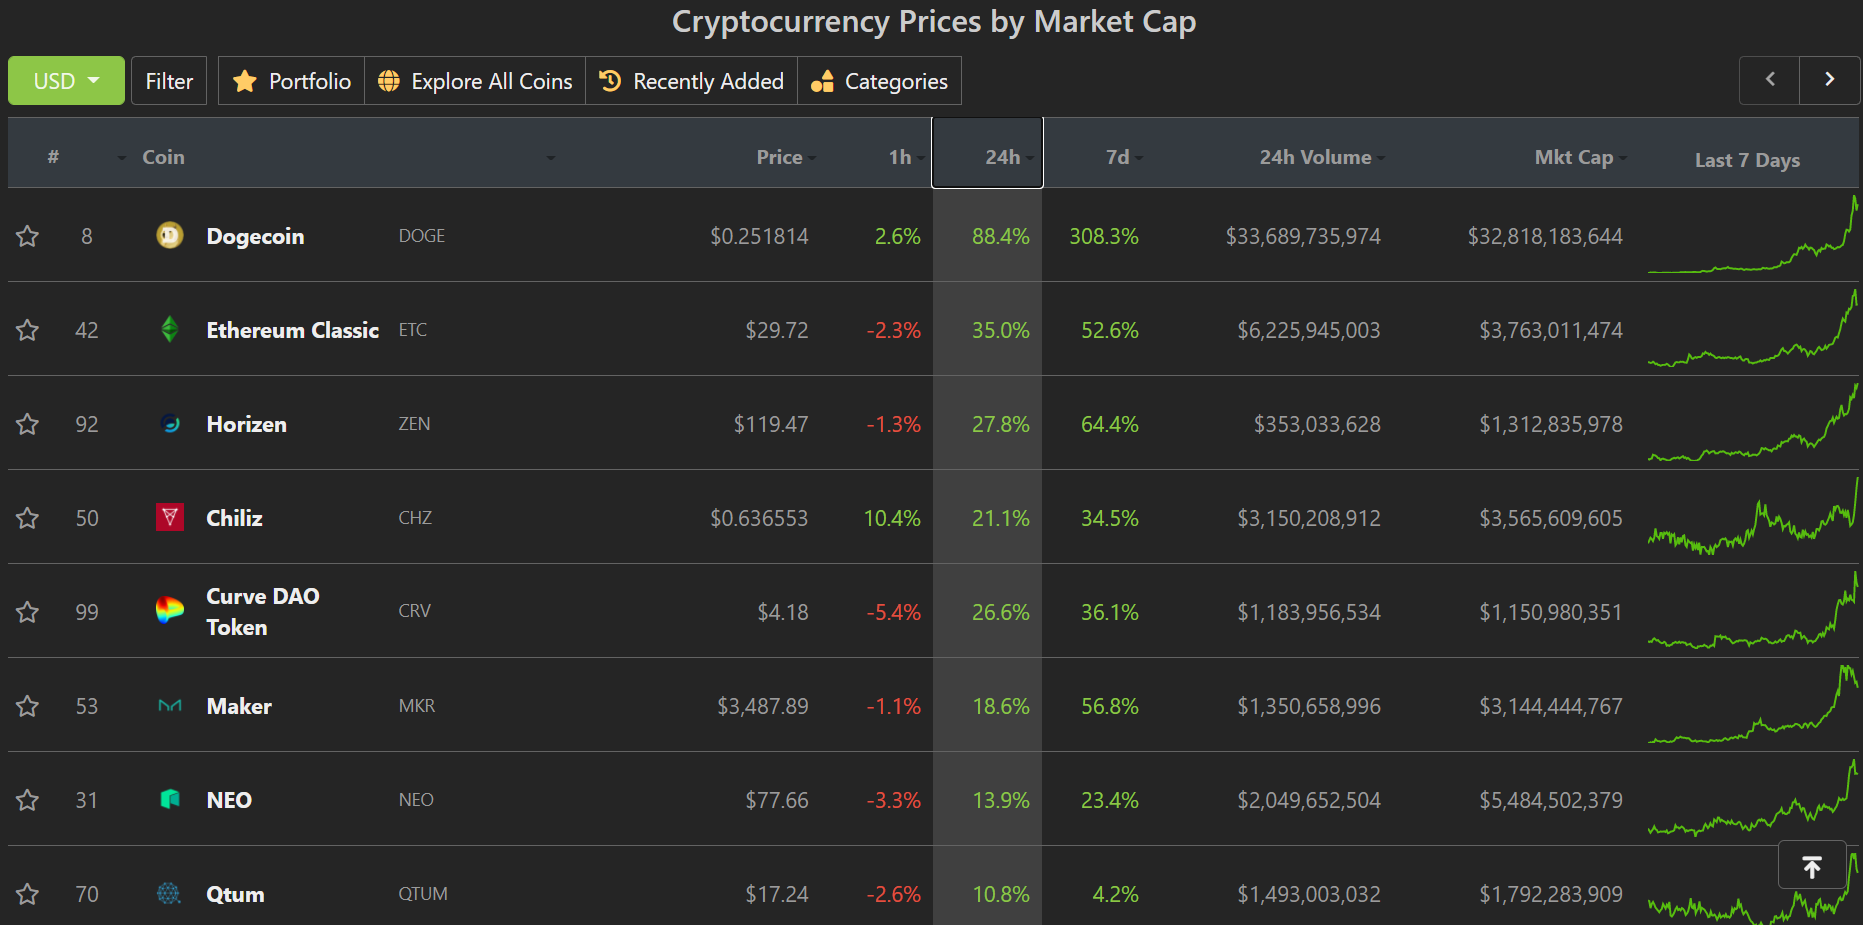Click the Ethereum Classic diamond logo
This screenshot has width=1863, height=925.
coord(170,329)
